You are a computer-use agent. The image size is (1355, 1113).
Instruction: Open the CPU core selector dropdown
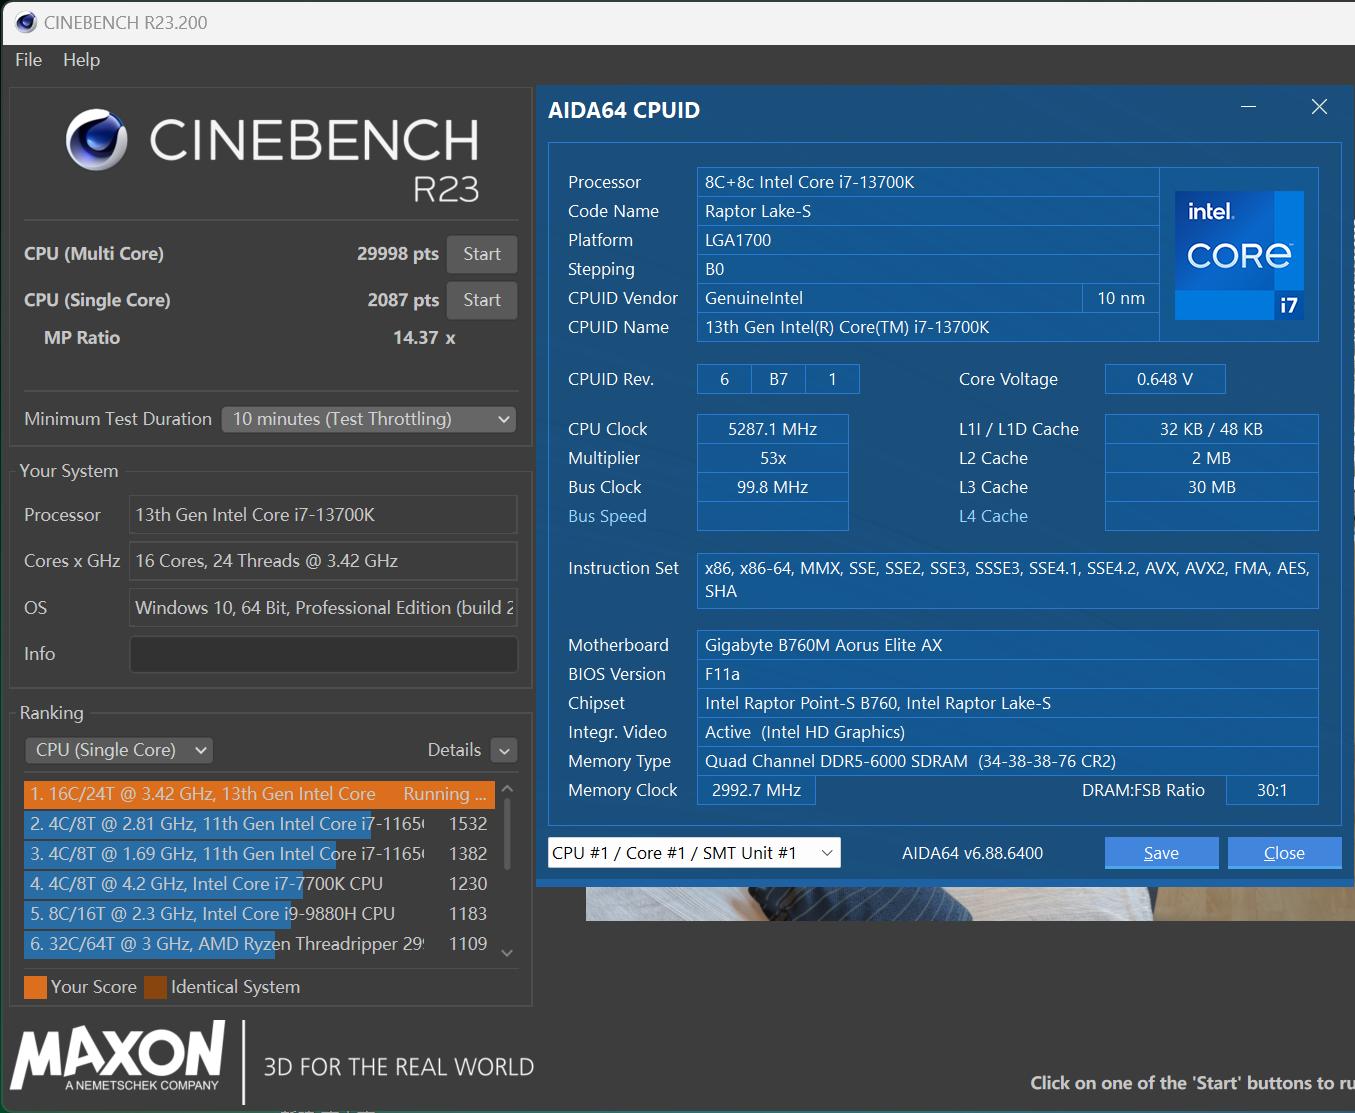click(x=694, y=853)
